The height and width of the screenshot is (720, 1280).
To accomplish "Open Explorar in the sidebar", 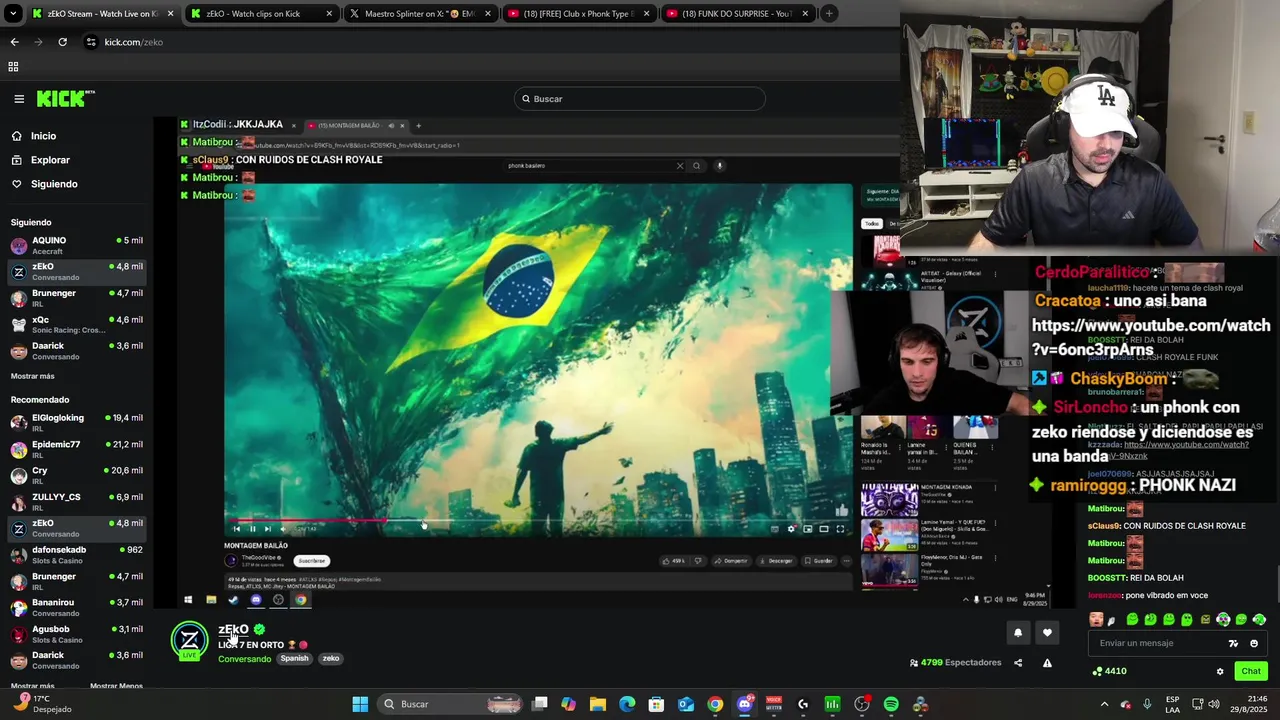I will point(50,160).
